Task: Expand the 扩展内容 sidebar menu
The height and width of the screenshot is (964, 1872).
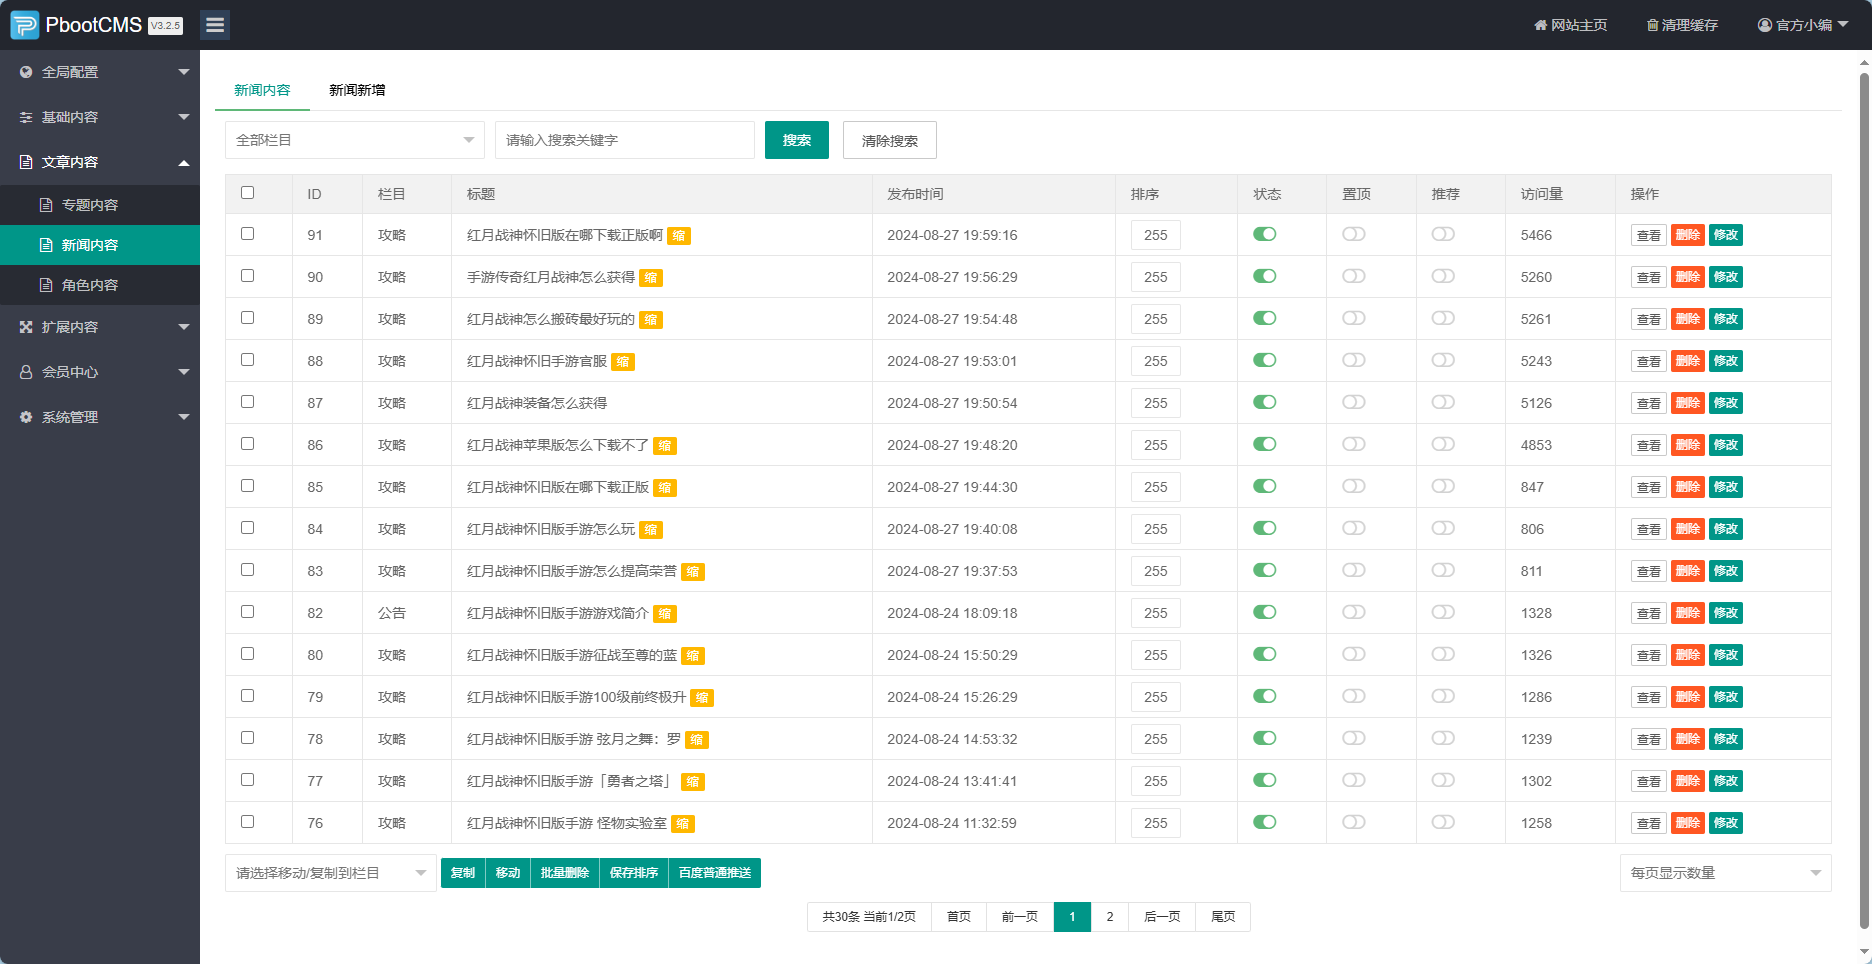Action: point(100,327)
